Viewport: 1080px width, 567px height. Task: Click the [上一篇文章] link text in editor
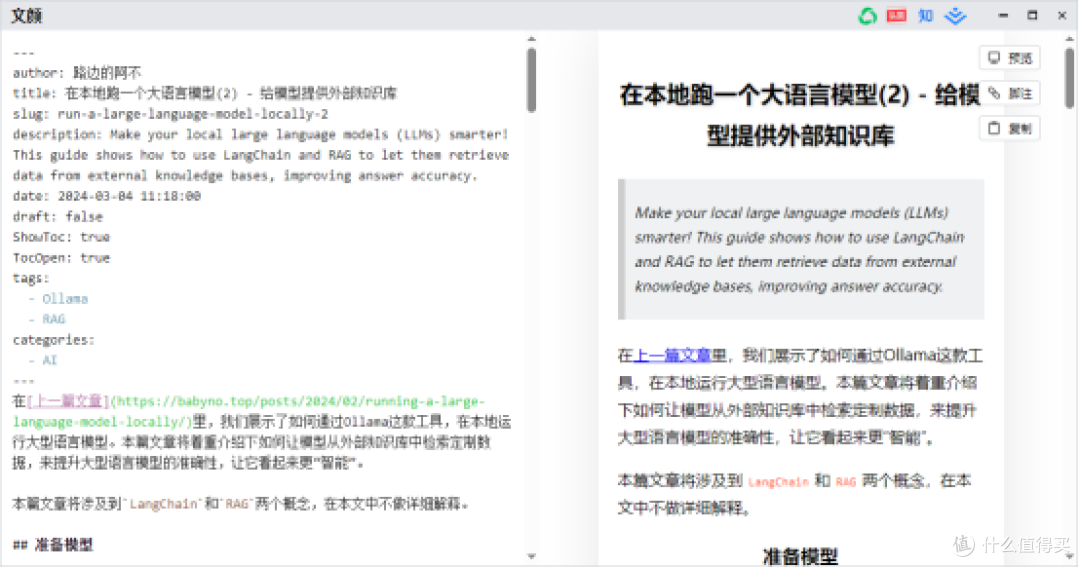pos(68,401)
